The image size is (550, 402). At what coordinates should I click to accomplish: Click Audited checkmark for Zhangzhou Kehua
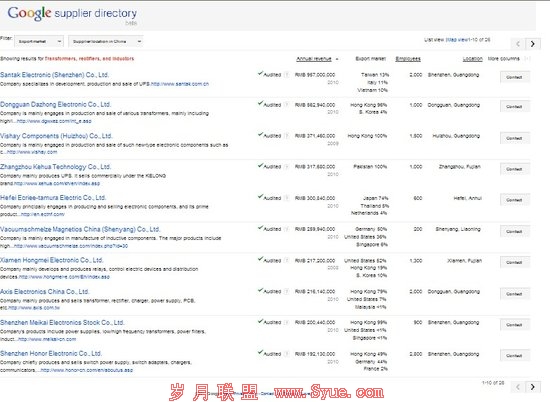(x=260, y=166)
